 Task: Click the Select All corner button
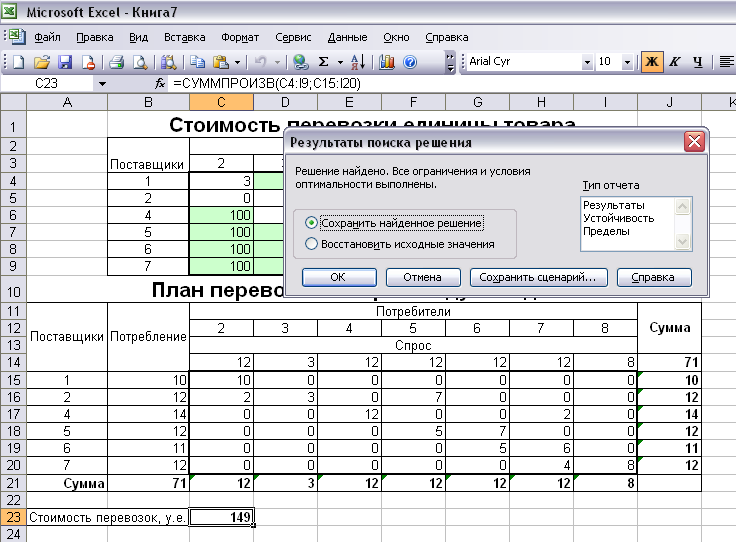14,102
